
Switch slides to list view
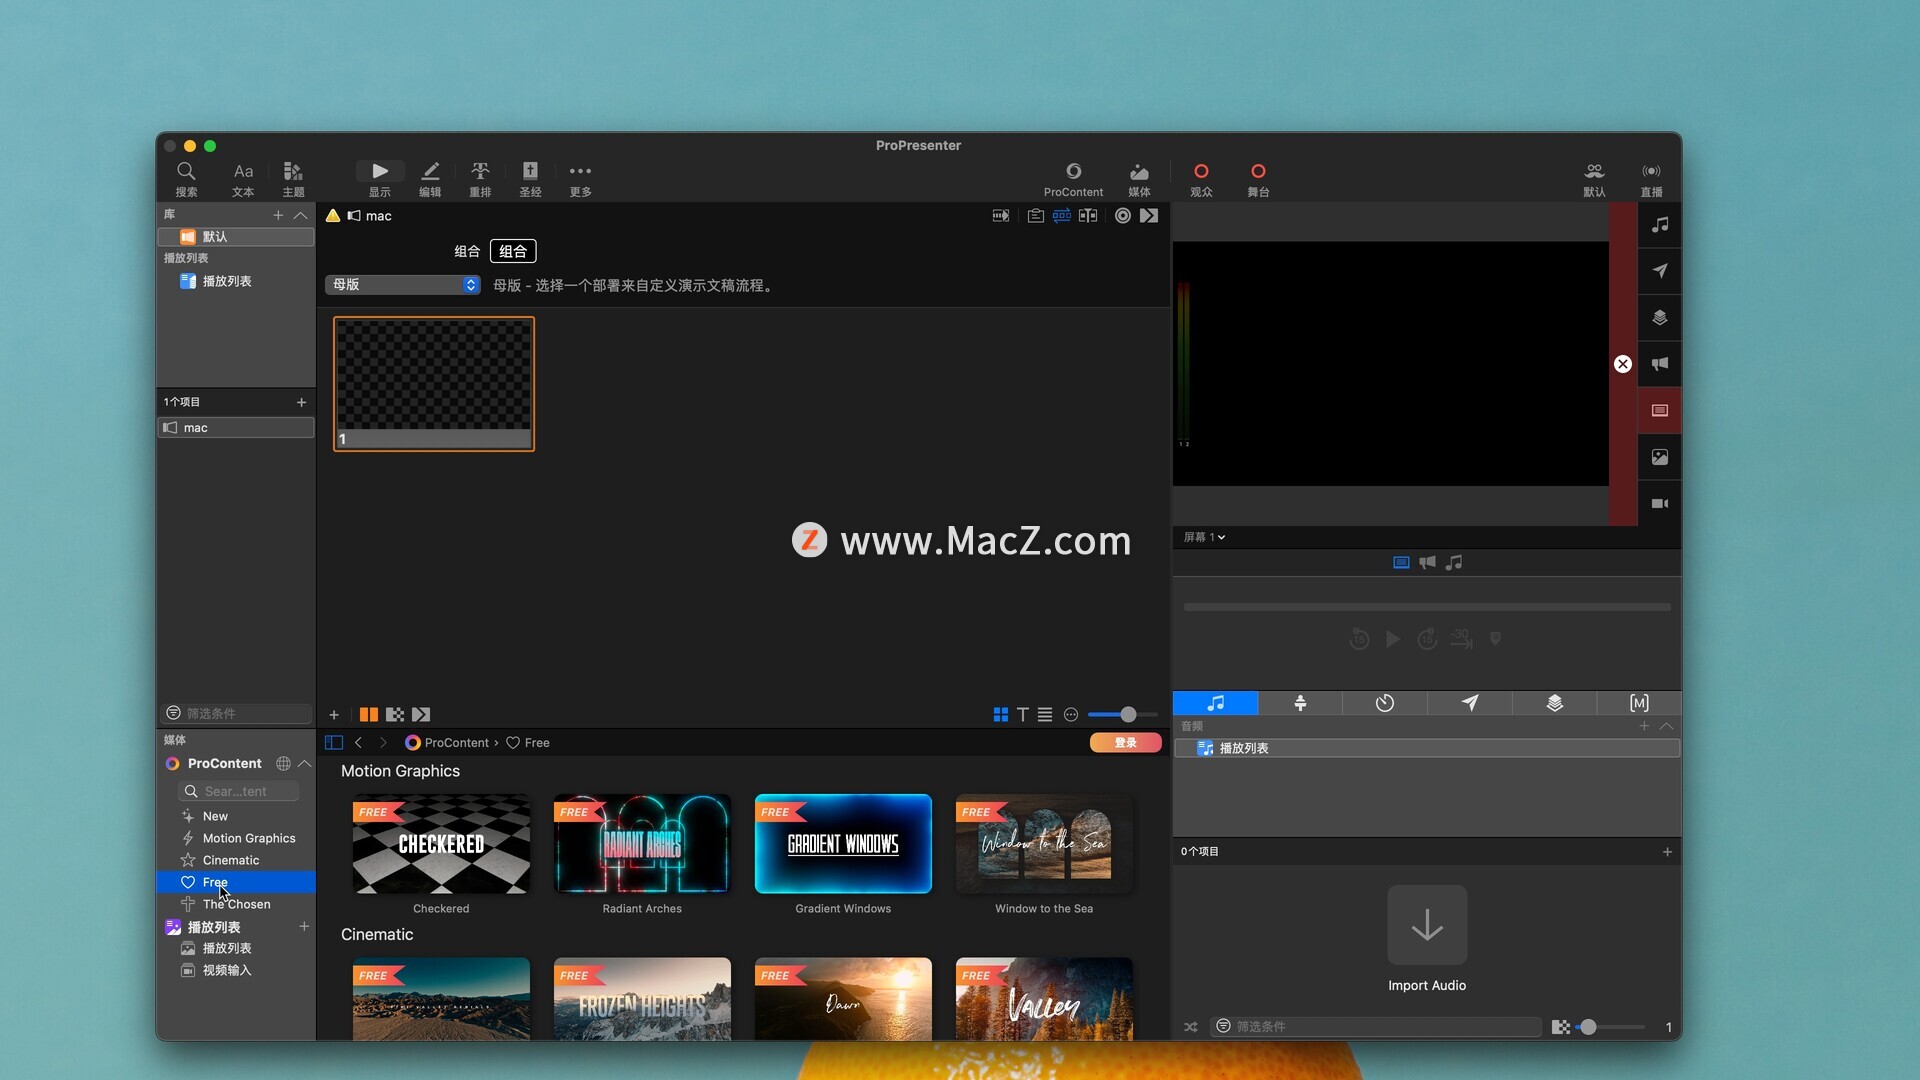[x=1045, y=715]
